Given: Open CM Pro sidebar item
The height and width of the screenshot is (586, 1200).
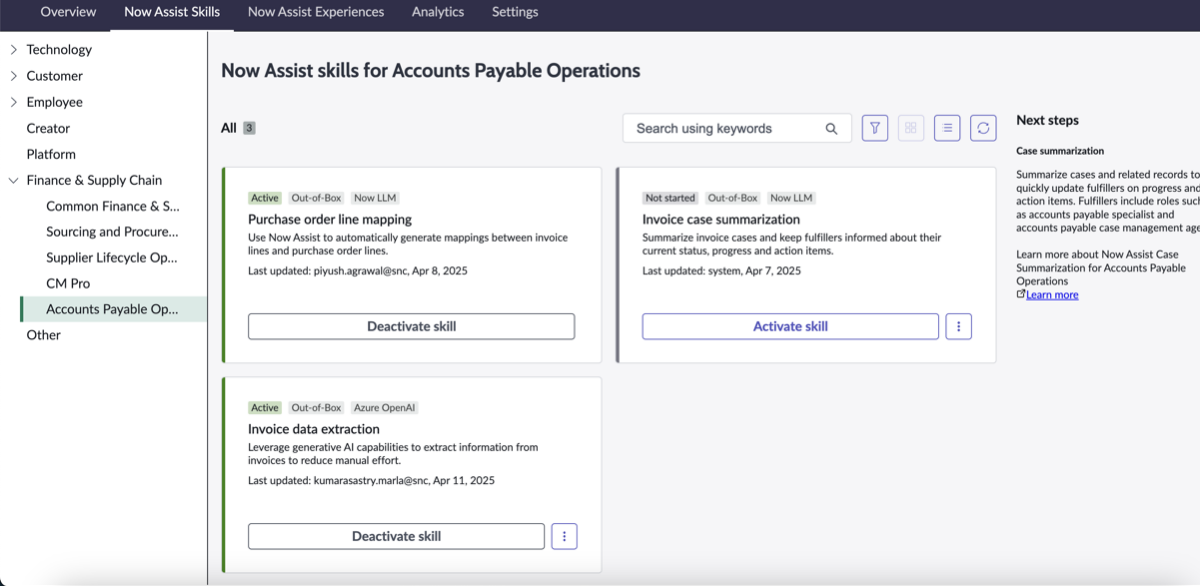Looking at the screenshot, I should [x=68, y=284].
